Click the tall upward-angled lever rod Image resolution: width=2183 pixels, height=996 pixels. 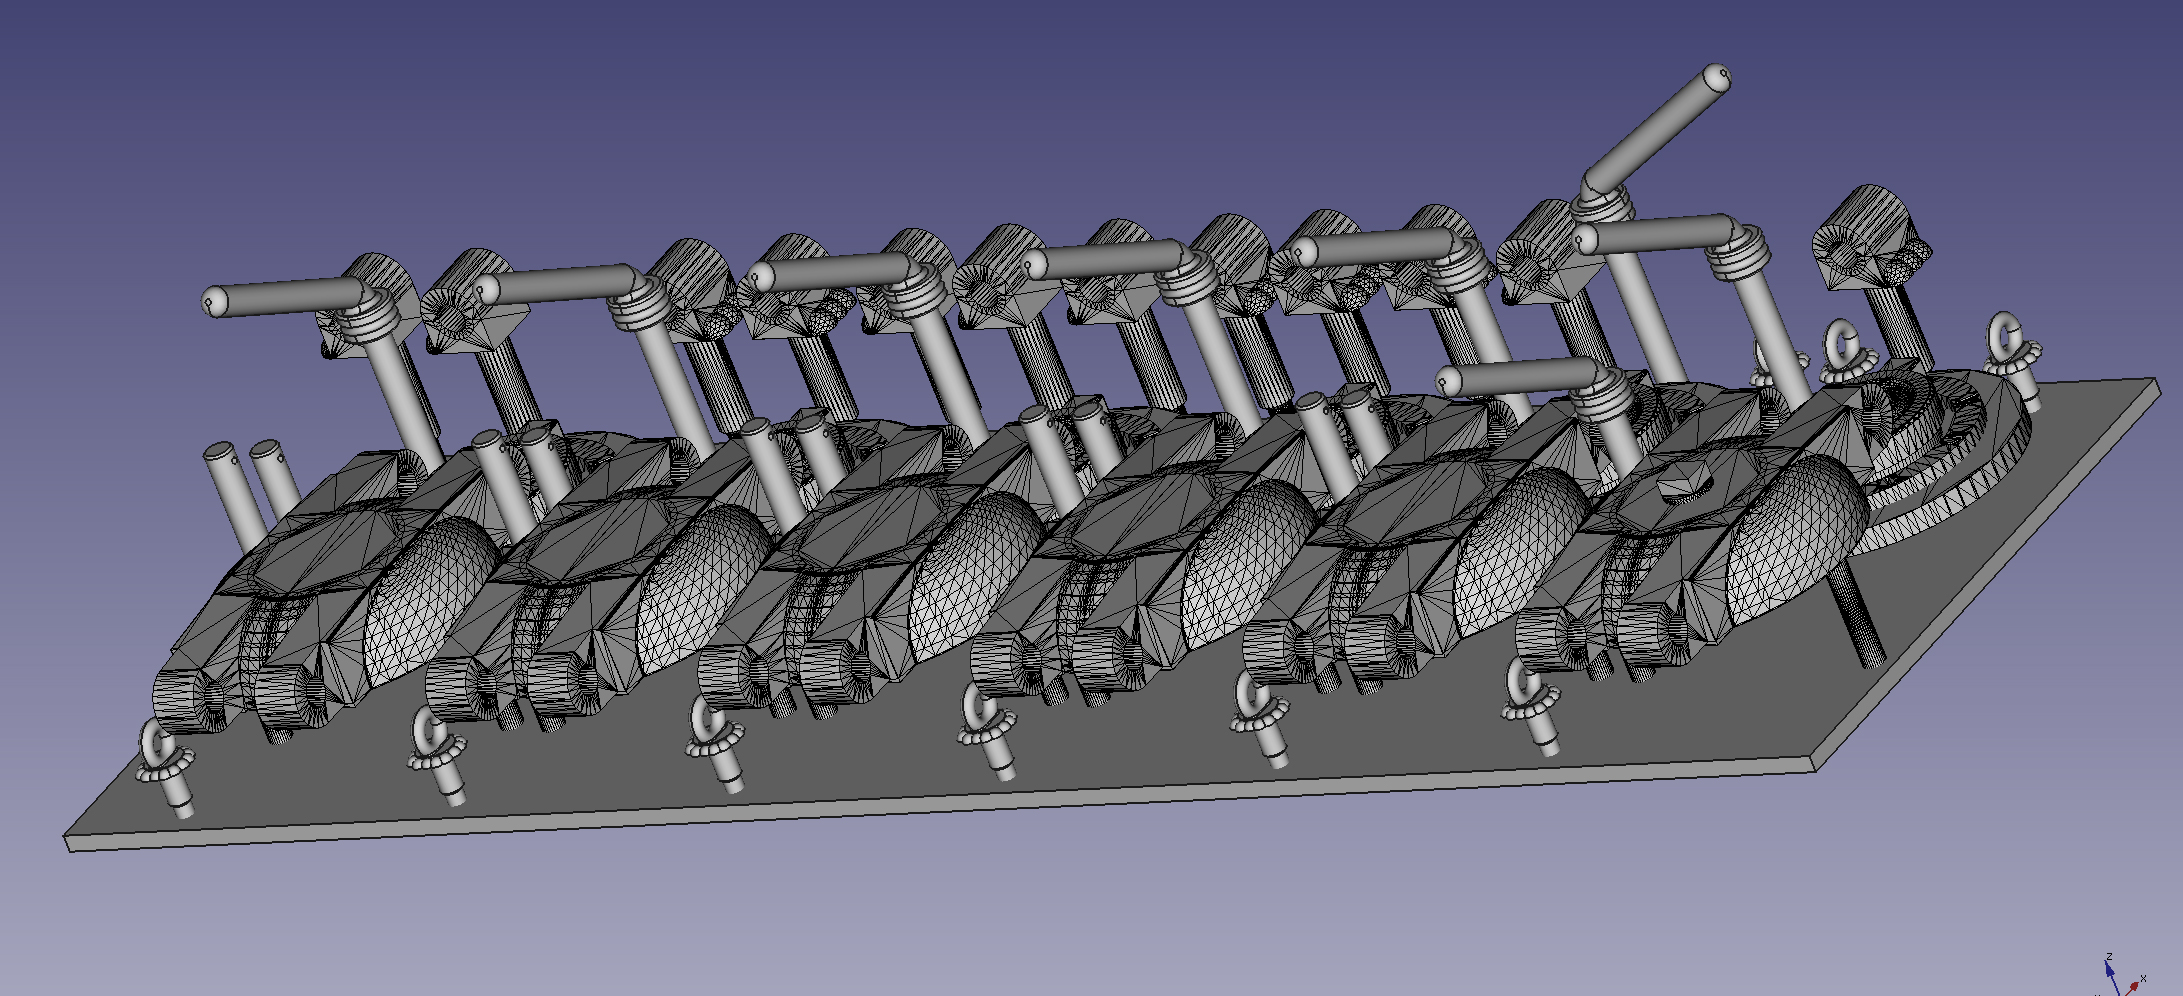point(1658,130)
